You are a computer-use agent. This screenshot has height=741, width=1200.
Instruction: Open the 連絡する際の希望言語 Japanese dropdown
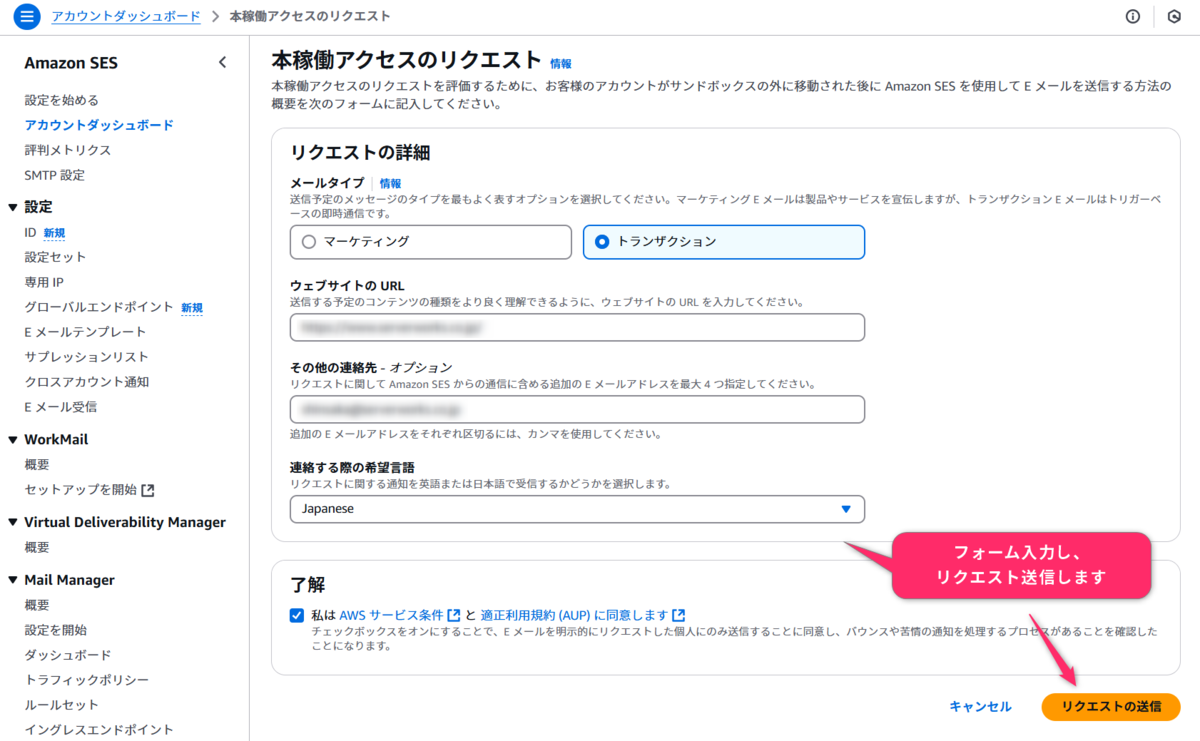tap(577, 509)
